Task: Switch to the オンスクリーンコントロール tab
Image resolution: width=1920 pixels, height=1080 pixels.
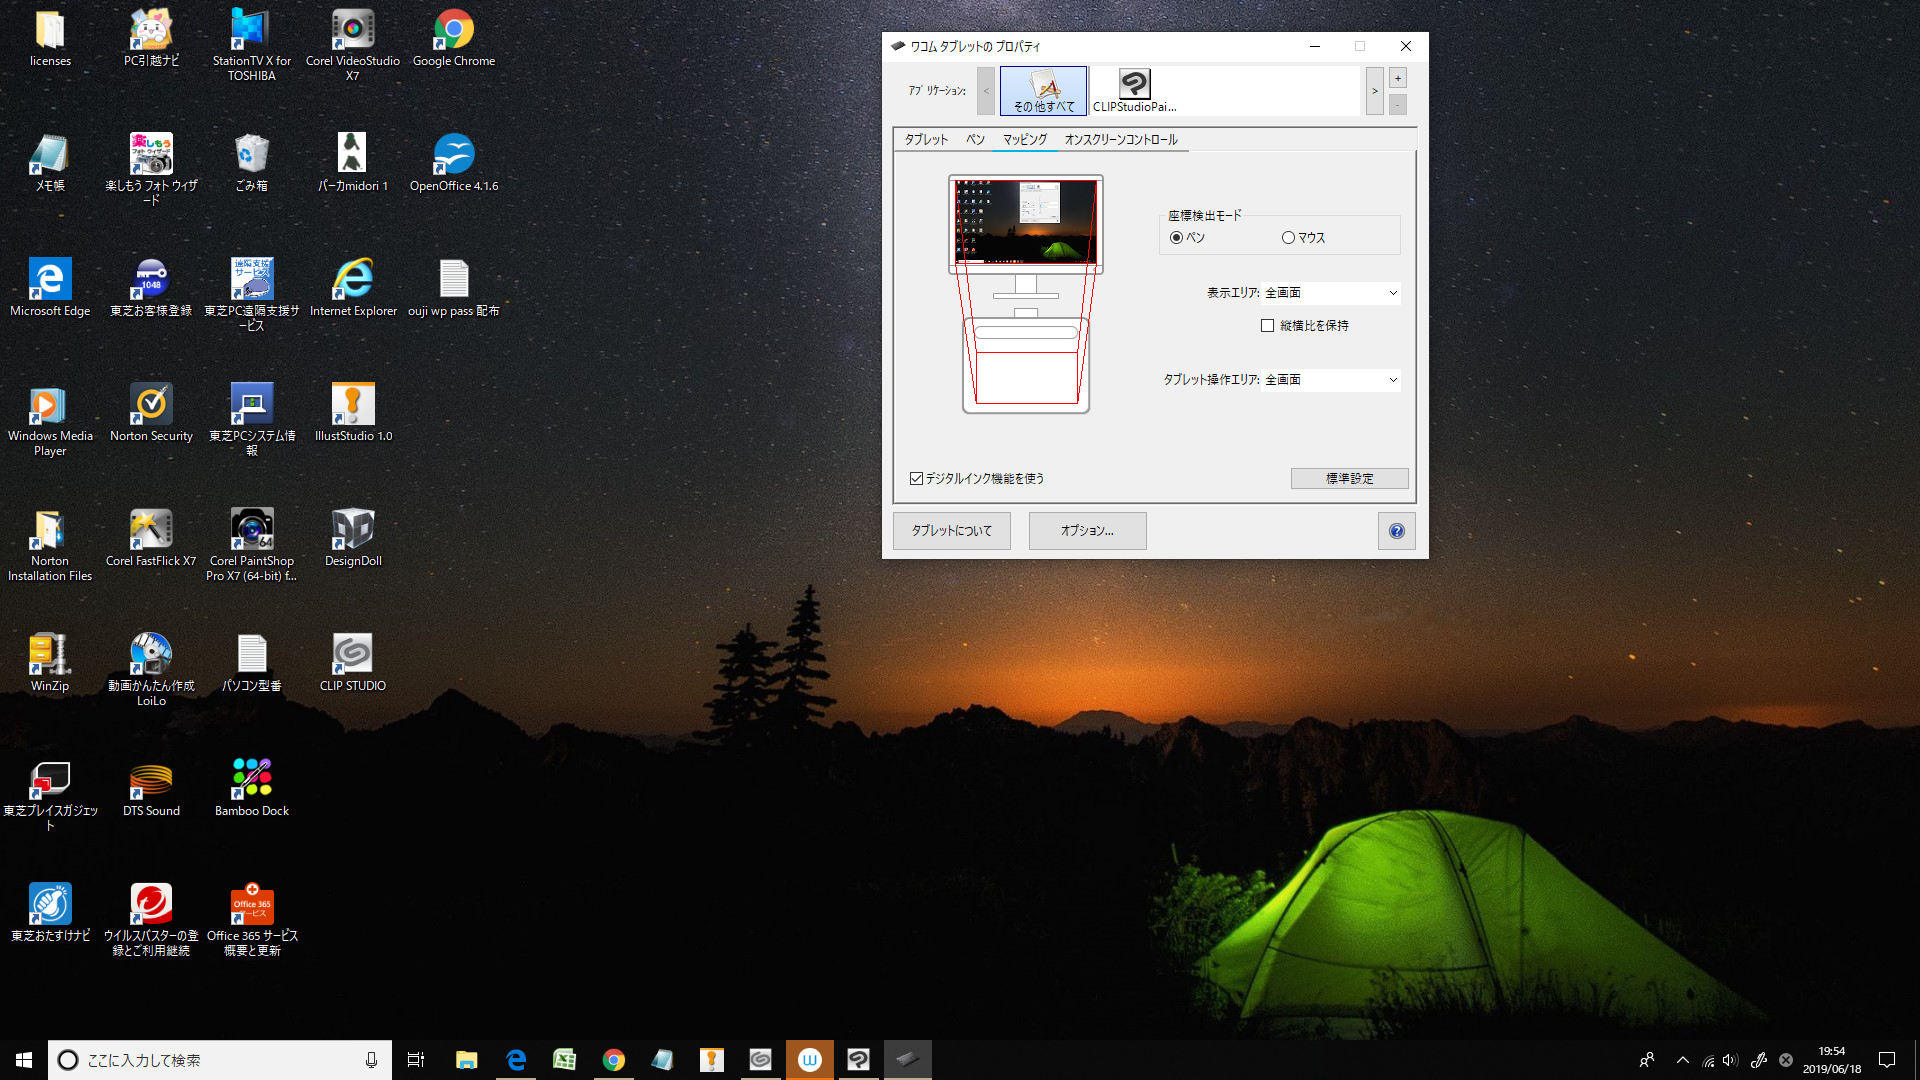Action: point(1120,140)
